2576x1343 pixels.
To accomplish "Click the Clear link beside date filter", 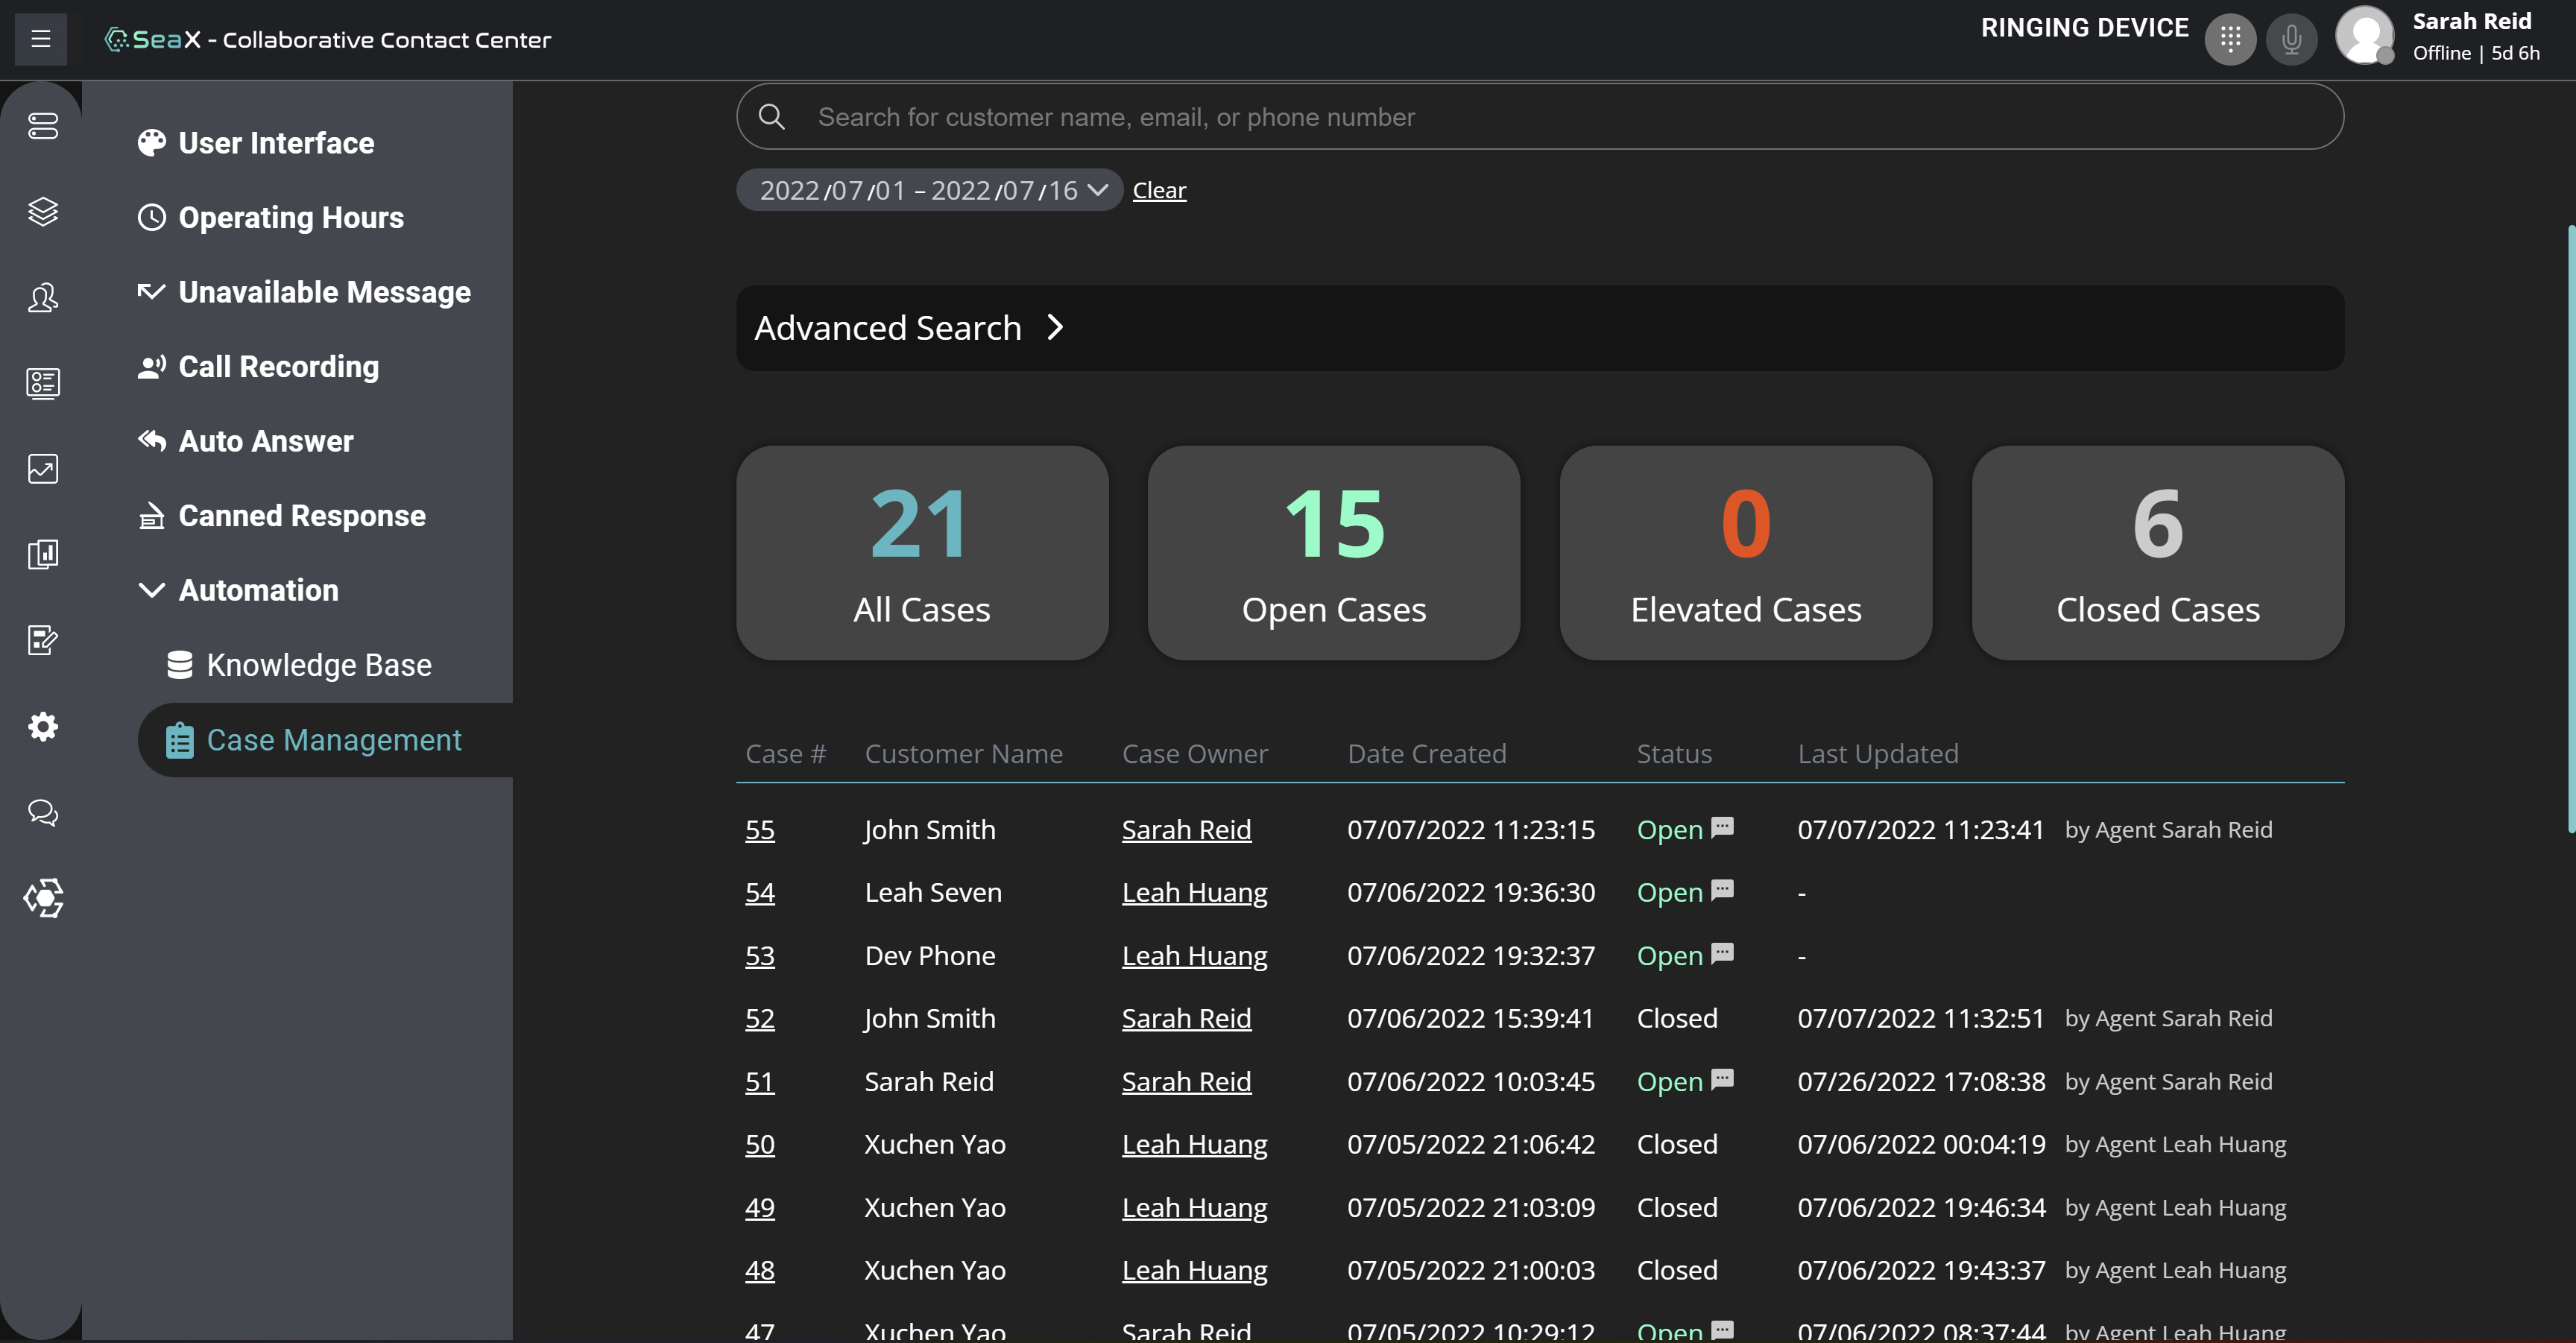I will 1159,190.
